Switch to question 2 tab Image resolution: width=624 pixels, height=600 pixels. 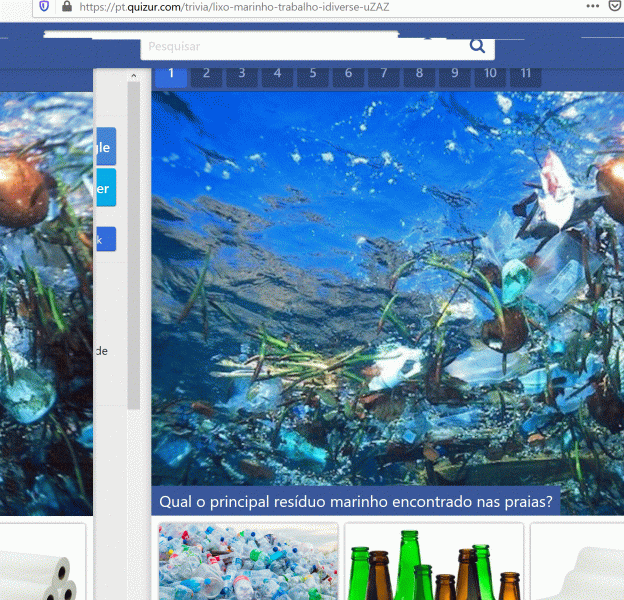pyautogui.click(x=206, y=73)
